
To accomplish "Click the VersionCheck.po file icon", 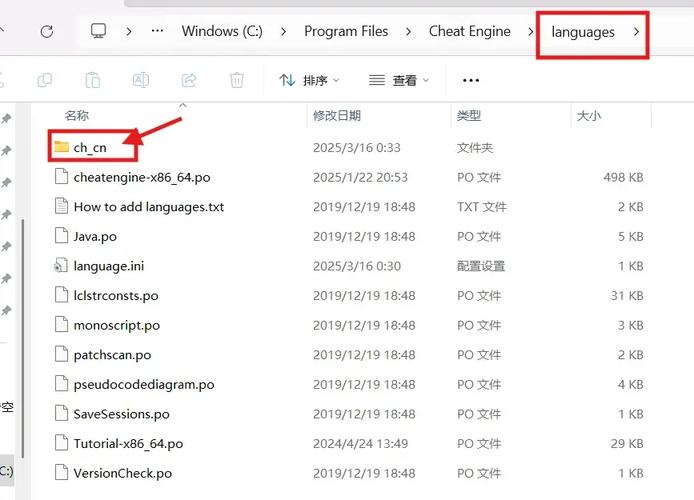I will 61,473.
